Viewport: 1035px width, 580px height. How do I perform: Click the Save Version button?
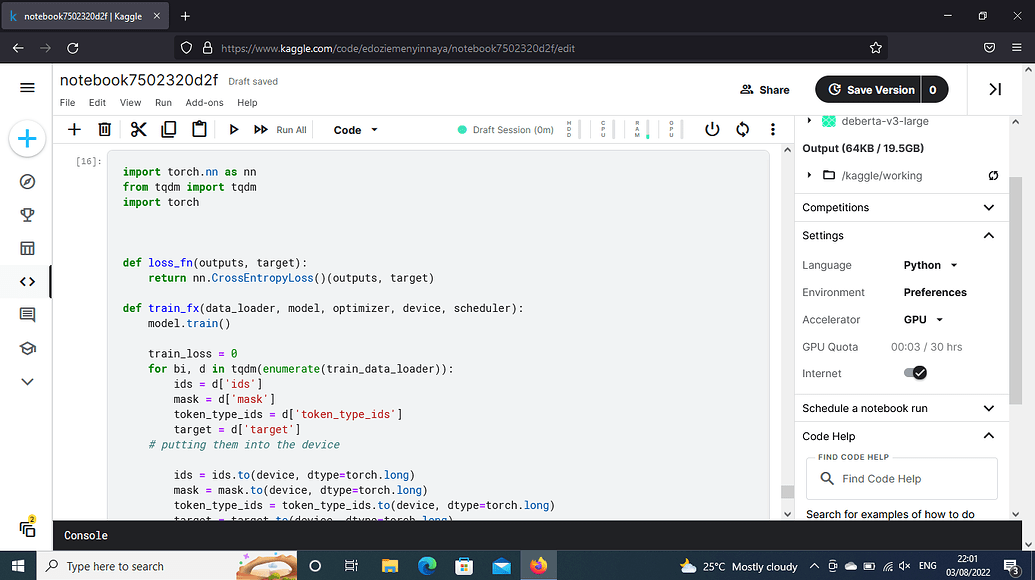point(869,90)
